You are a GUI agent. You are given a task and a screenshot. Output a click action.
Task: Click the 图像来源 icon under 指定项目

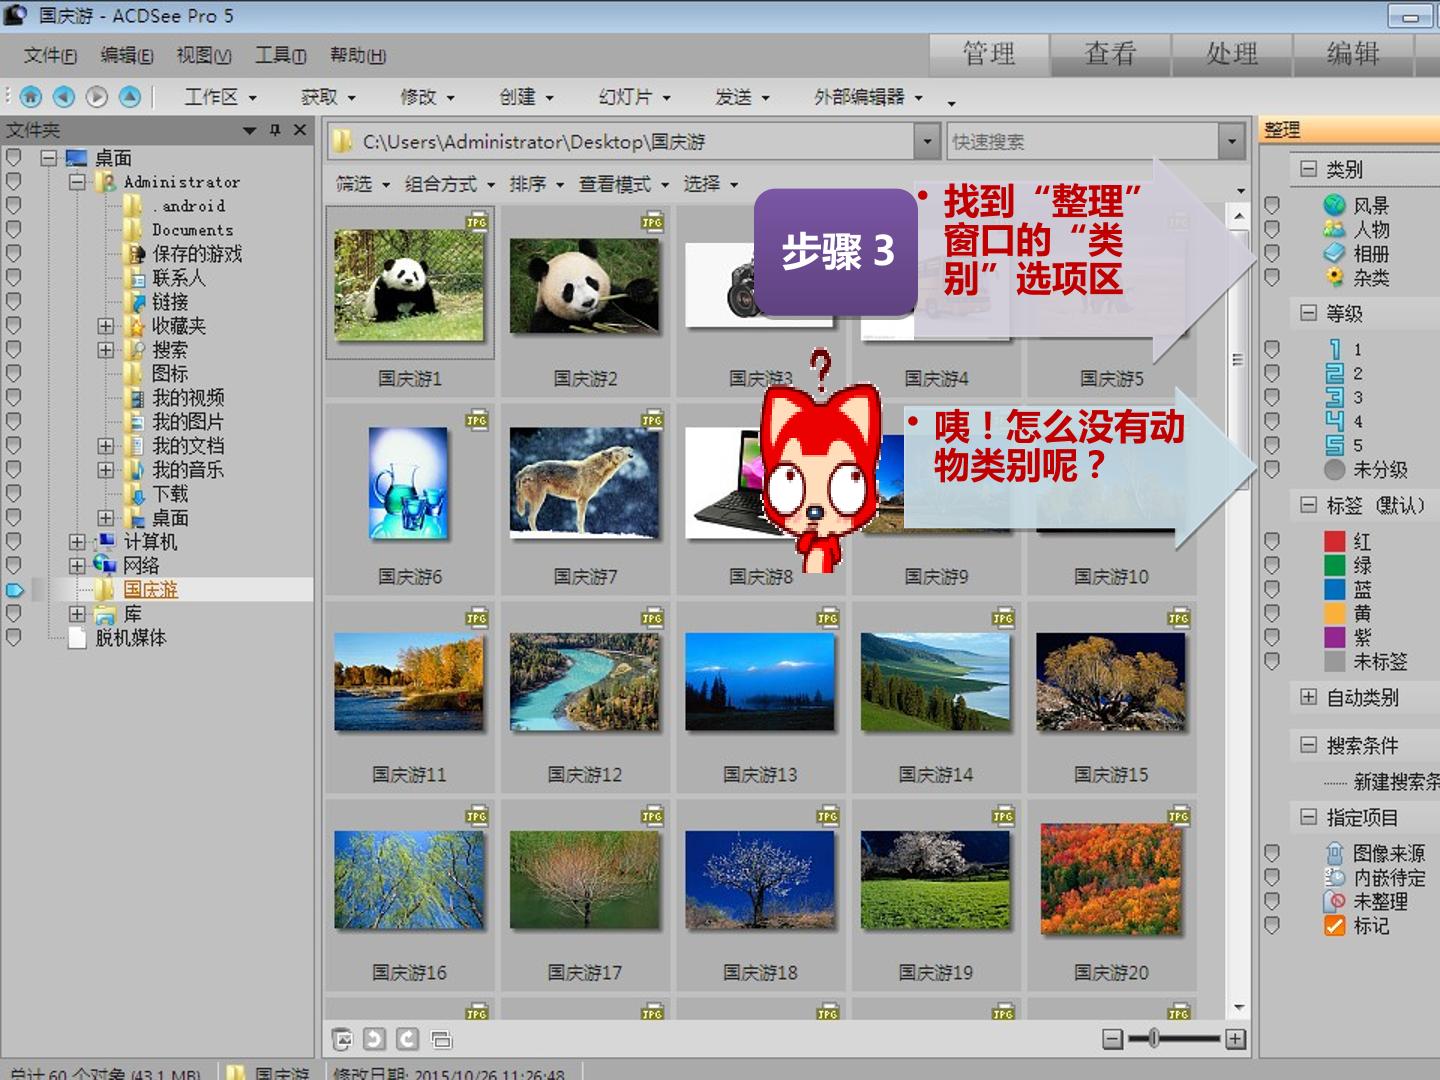pos(1334,853)
